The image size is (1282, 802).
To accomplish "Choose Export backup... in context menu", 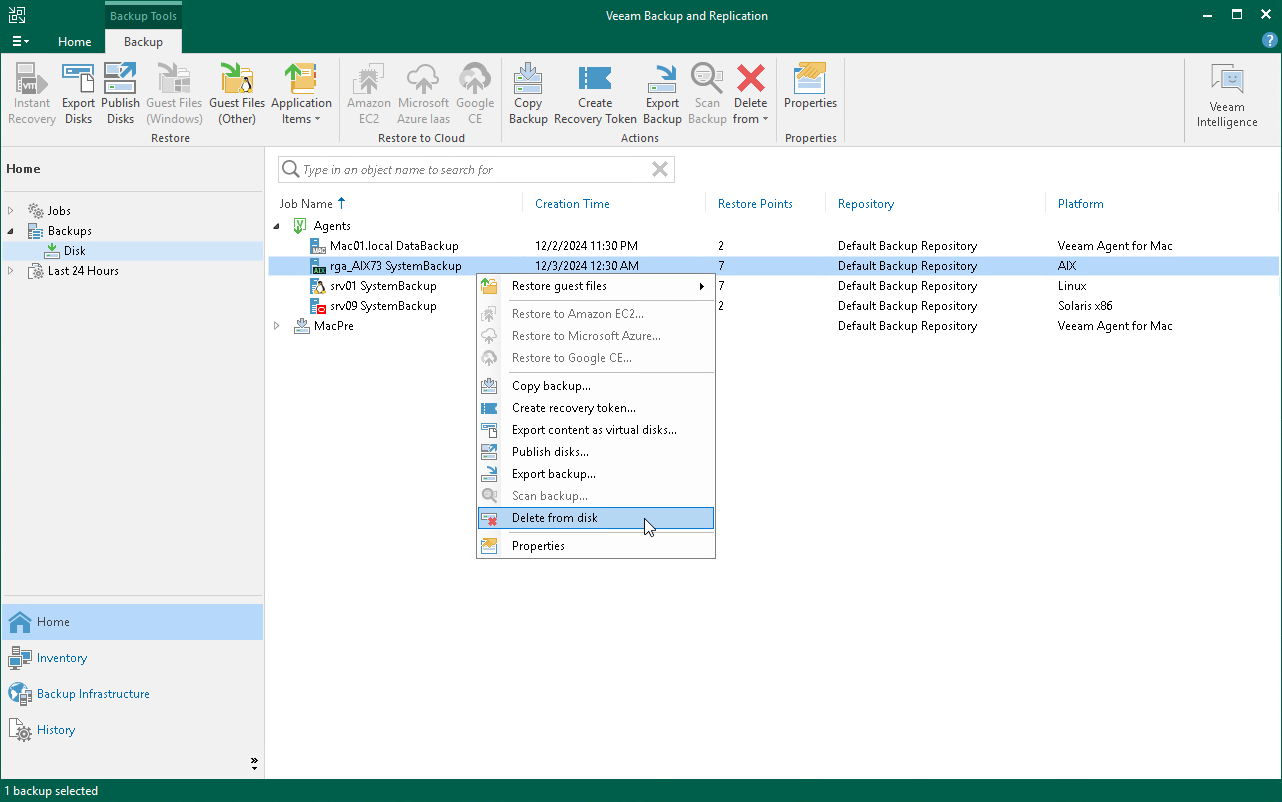I will pos(596,474).
